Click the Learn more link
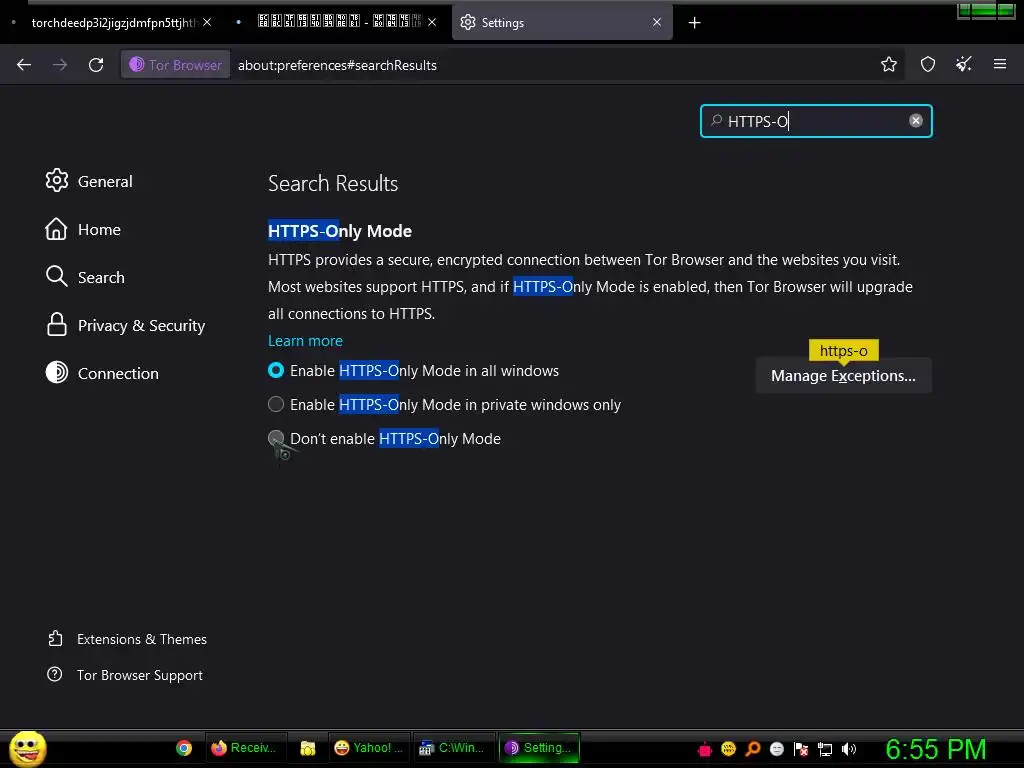Viewport: 1024px width, 768px height. tap(305, 341)
